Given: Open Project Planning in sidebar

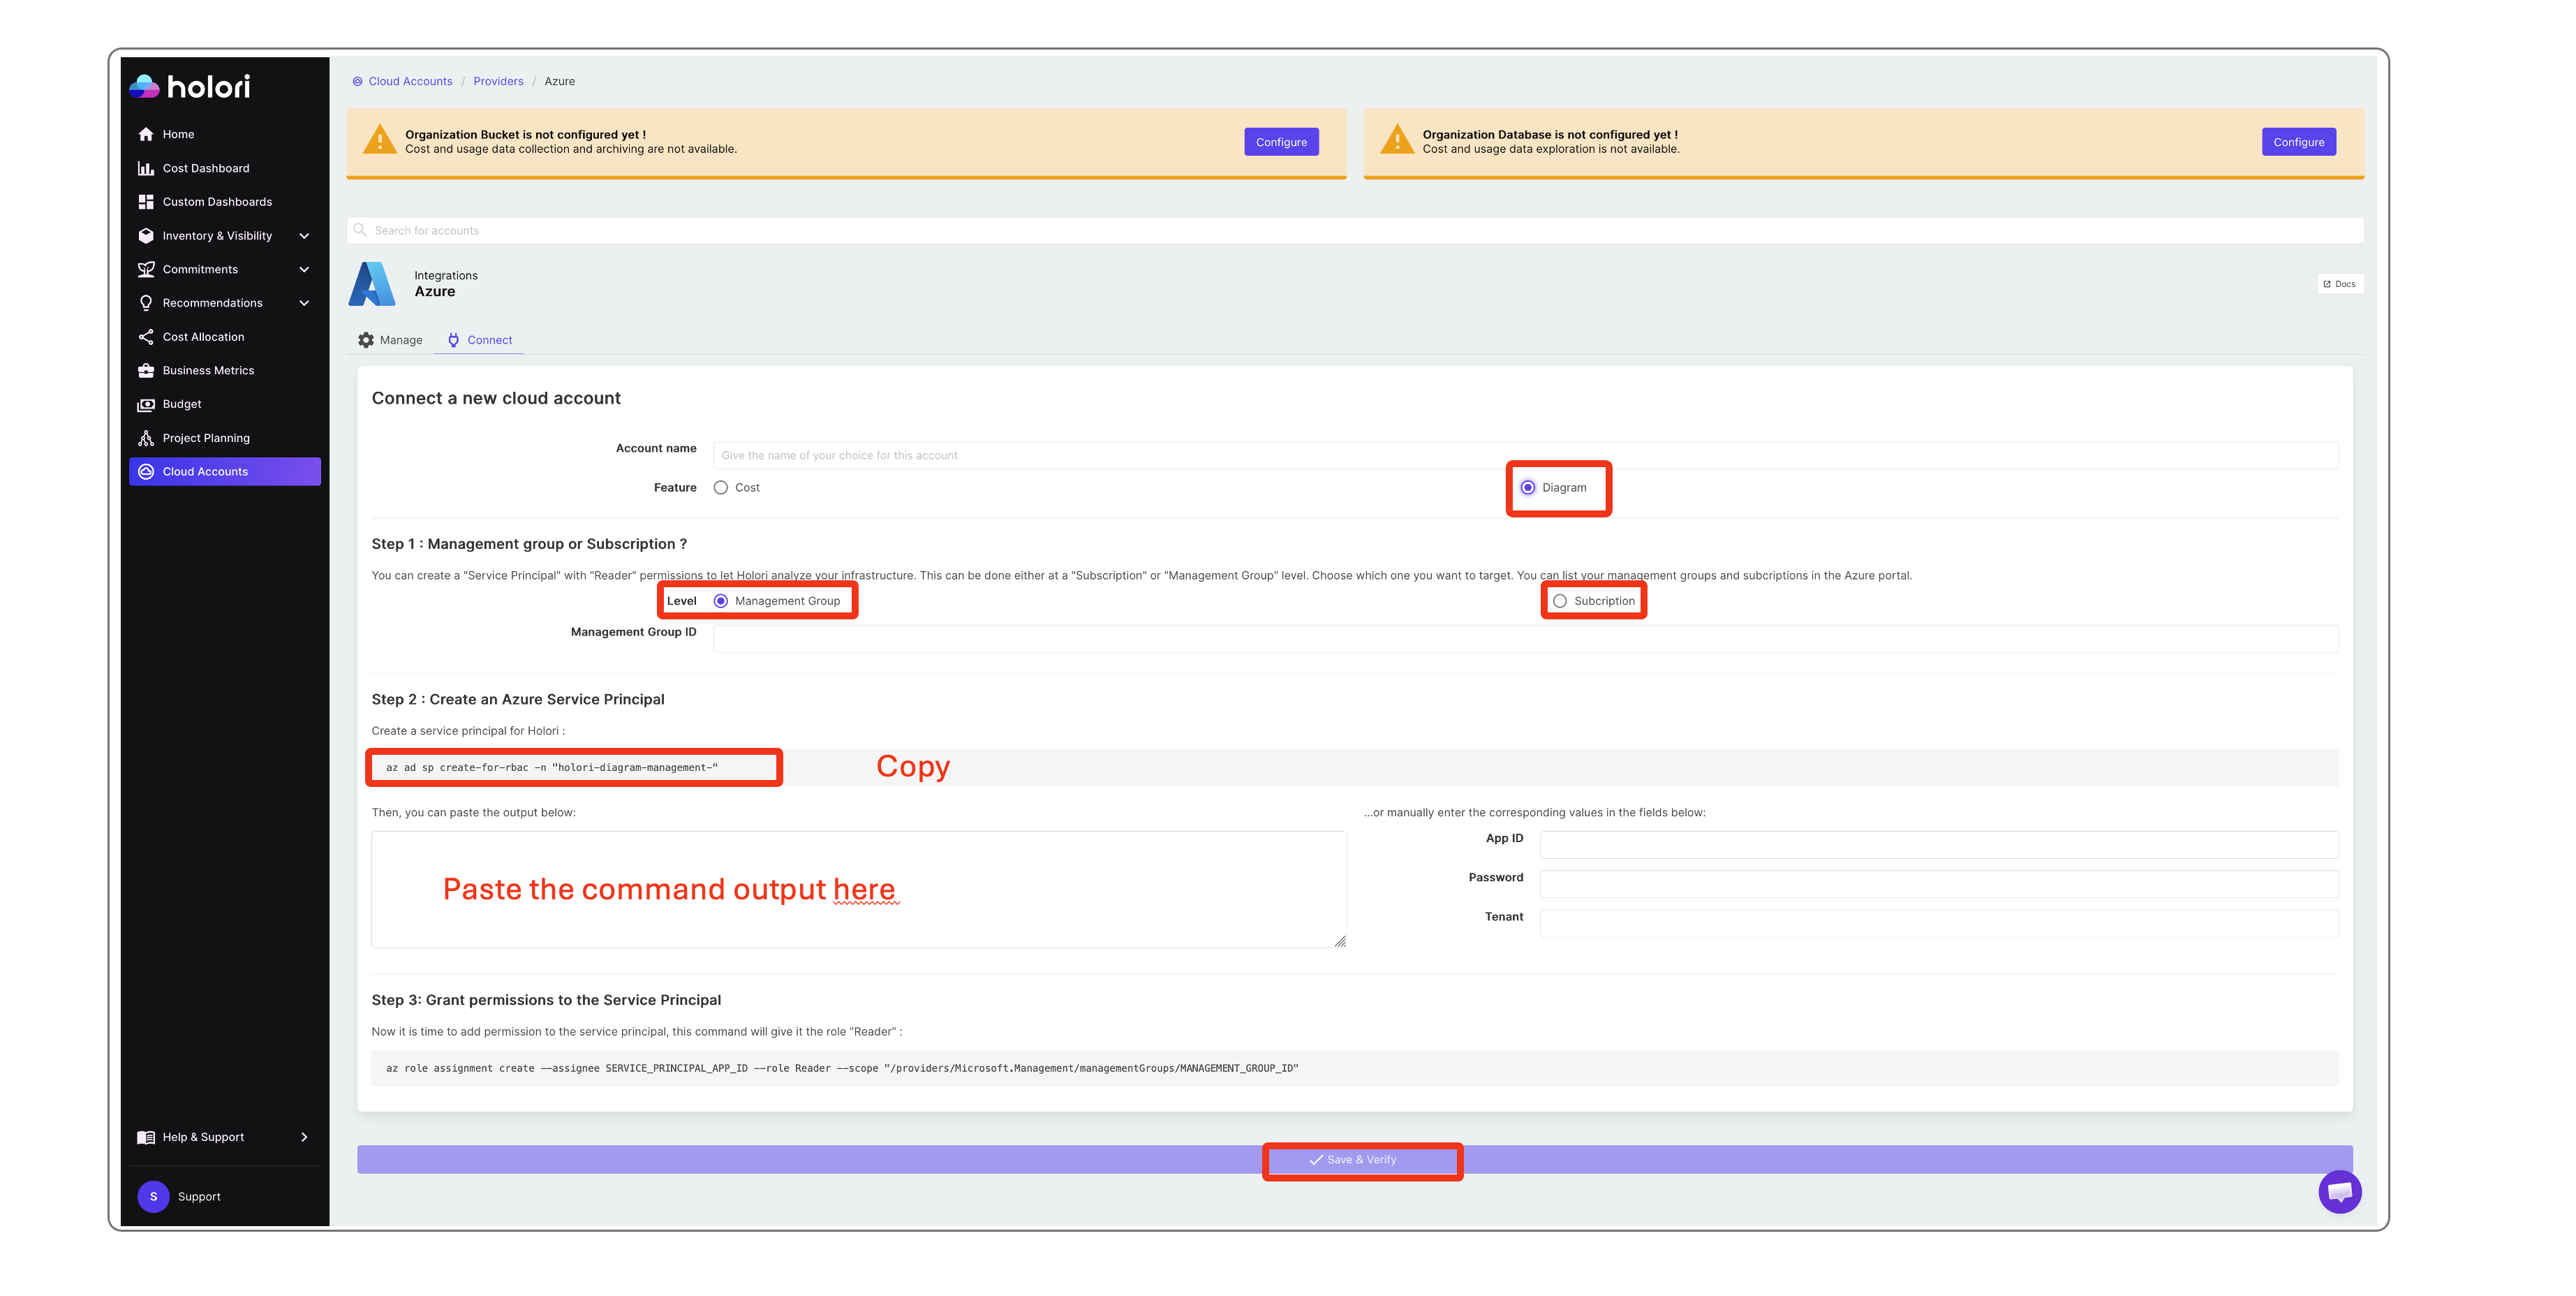Looking at the screenshot, I should tap(225, 438).
